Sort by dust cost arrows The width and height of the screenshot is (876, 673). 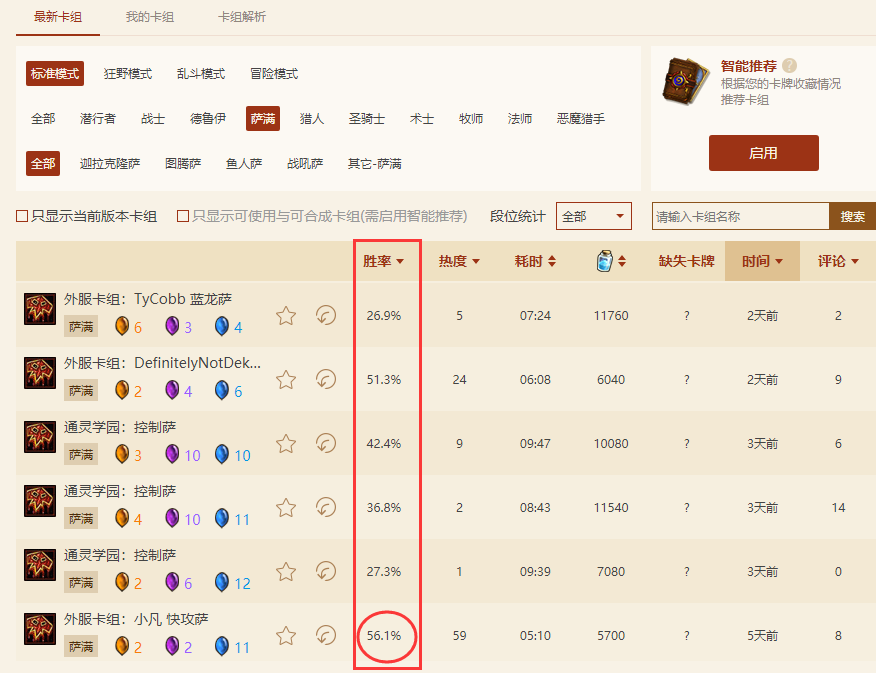622,261
